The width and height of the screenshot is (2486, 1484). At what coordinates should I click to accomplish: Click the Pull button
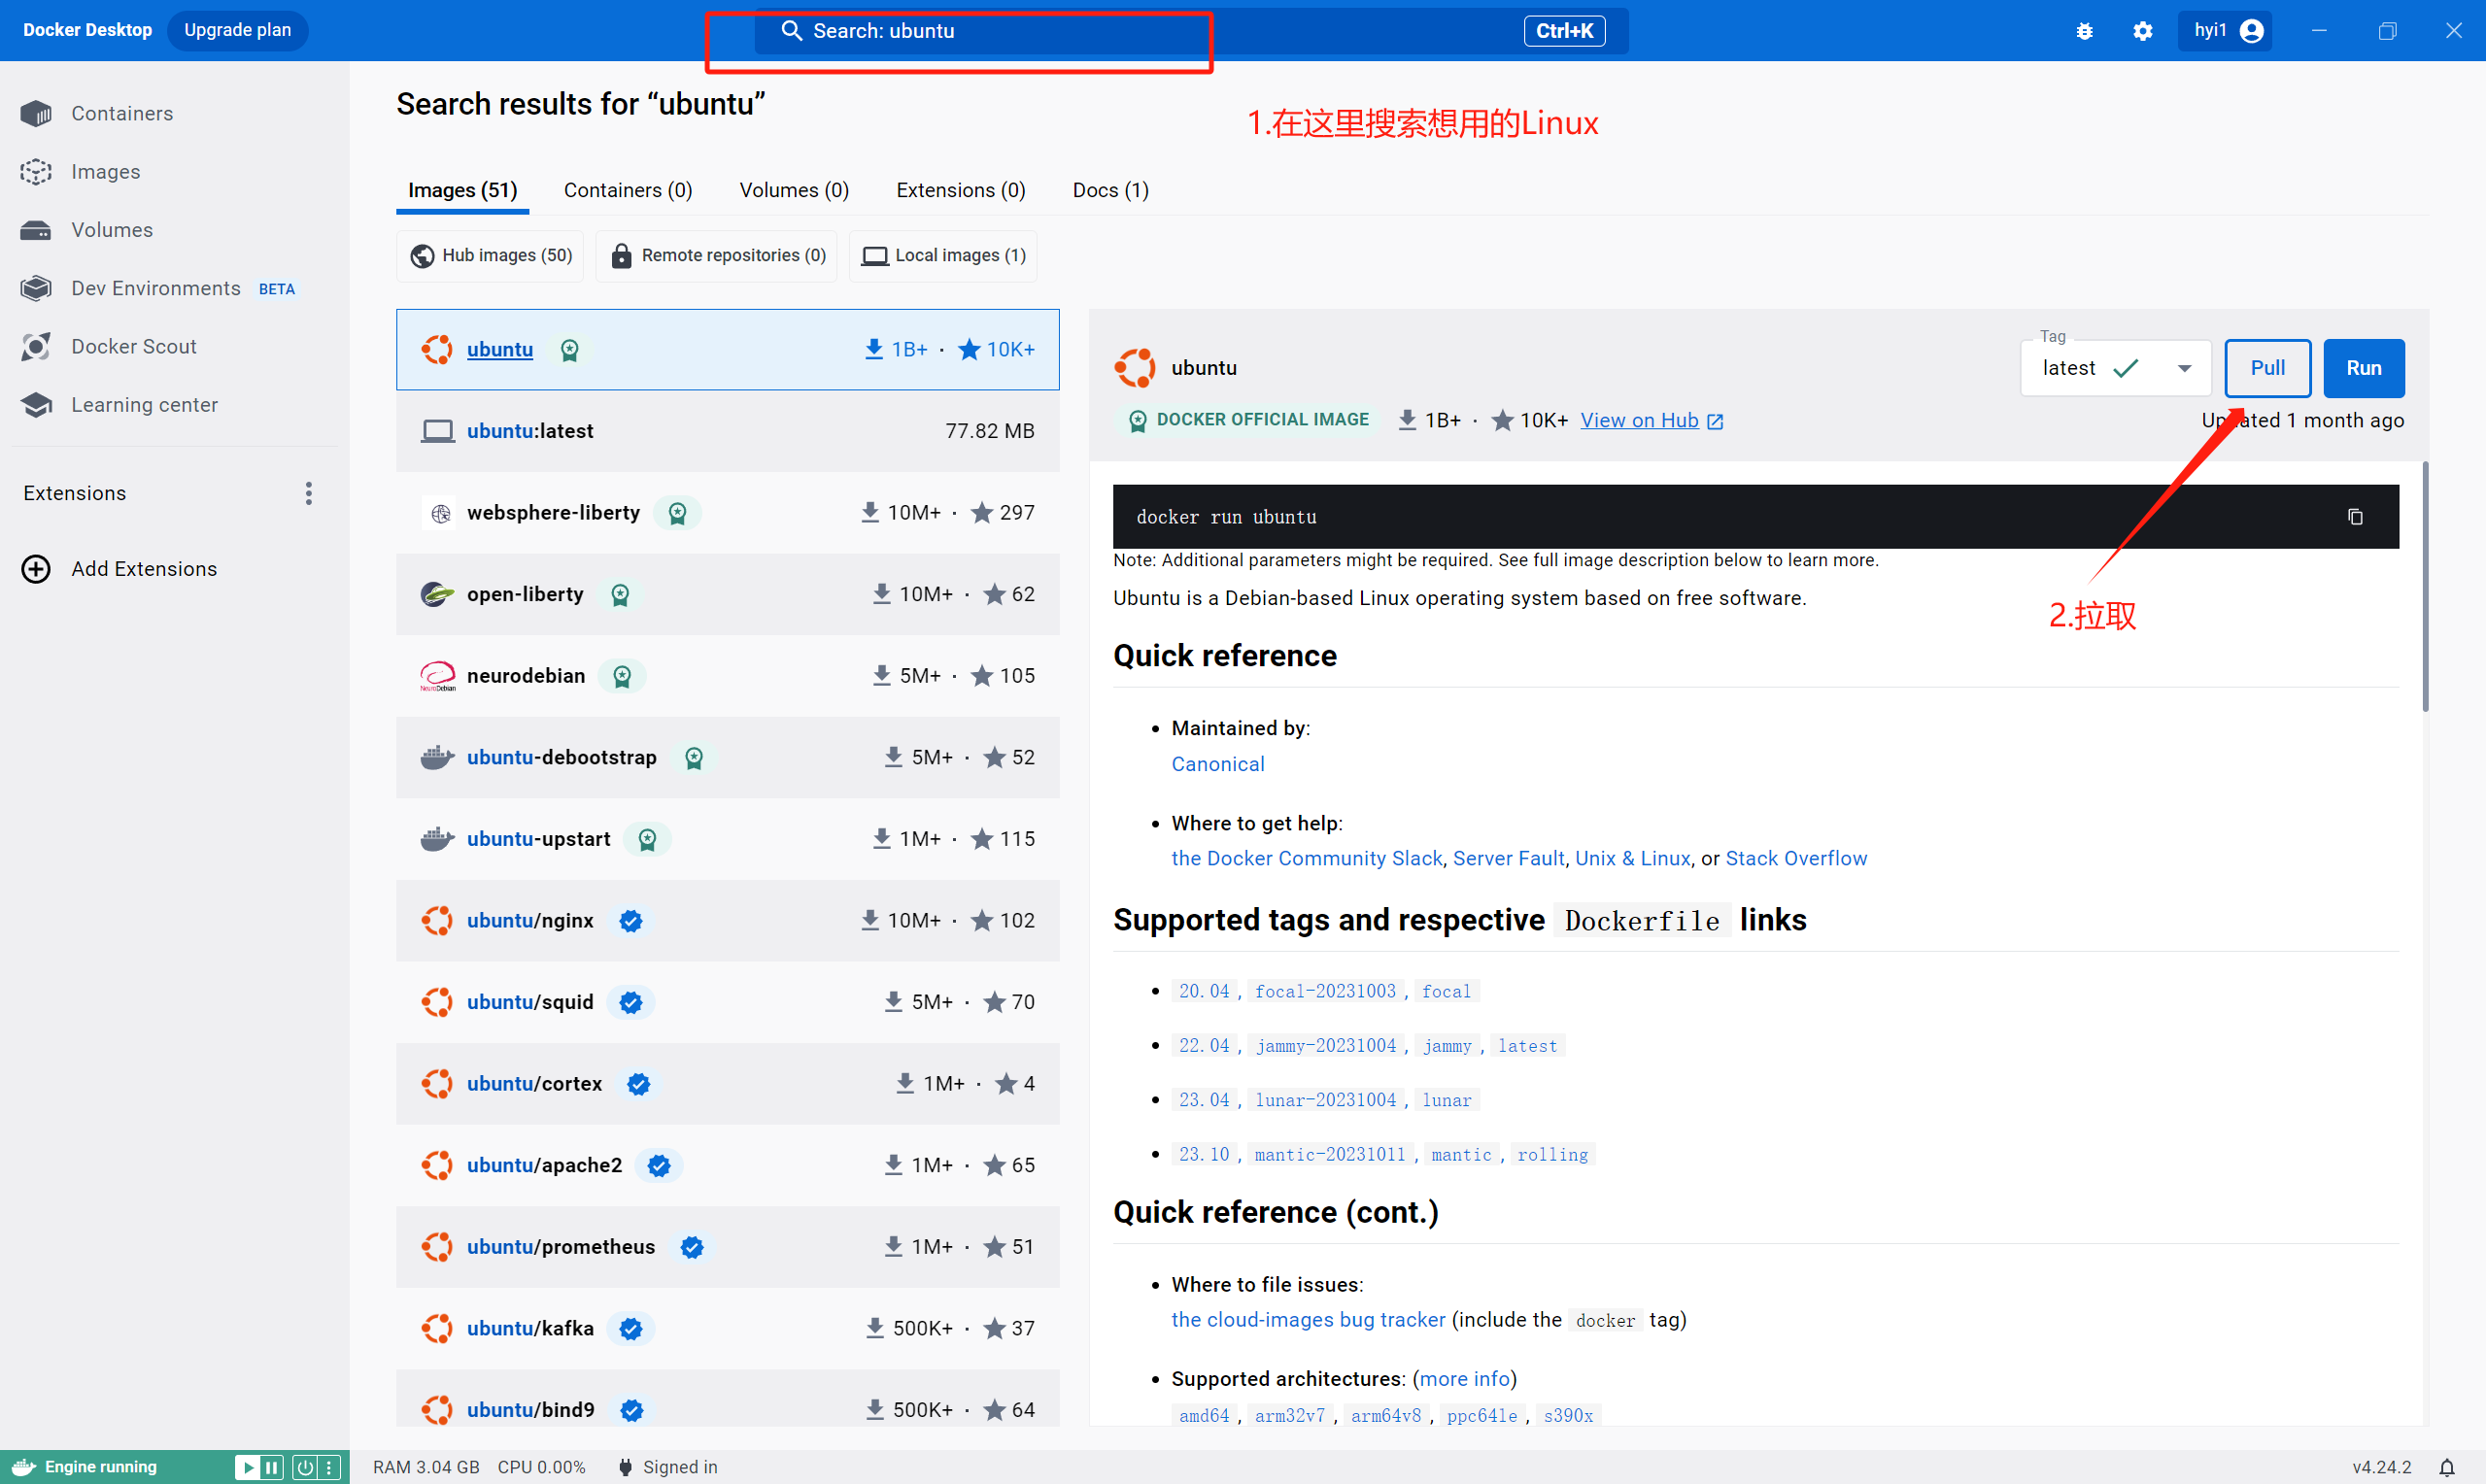[x=2267, y=368]
